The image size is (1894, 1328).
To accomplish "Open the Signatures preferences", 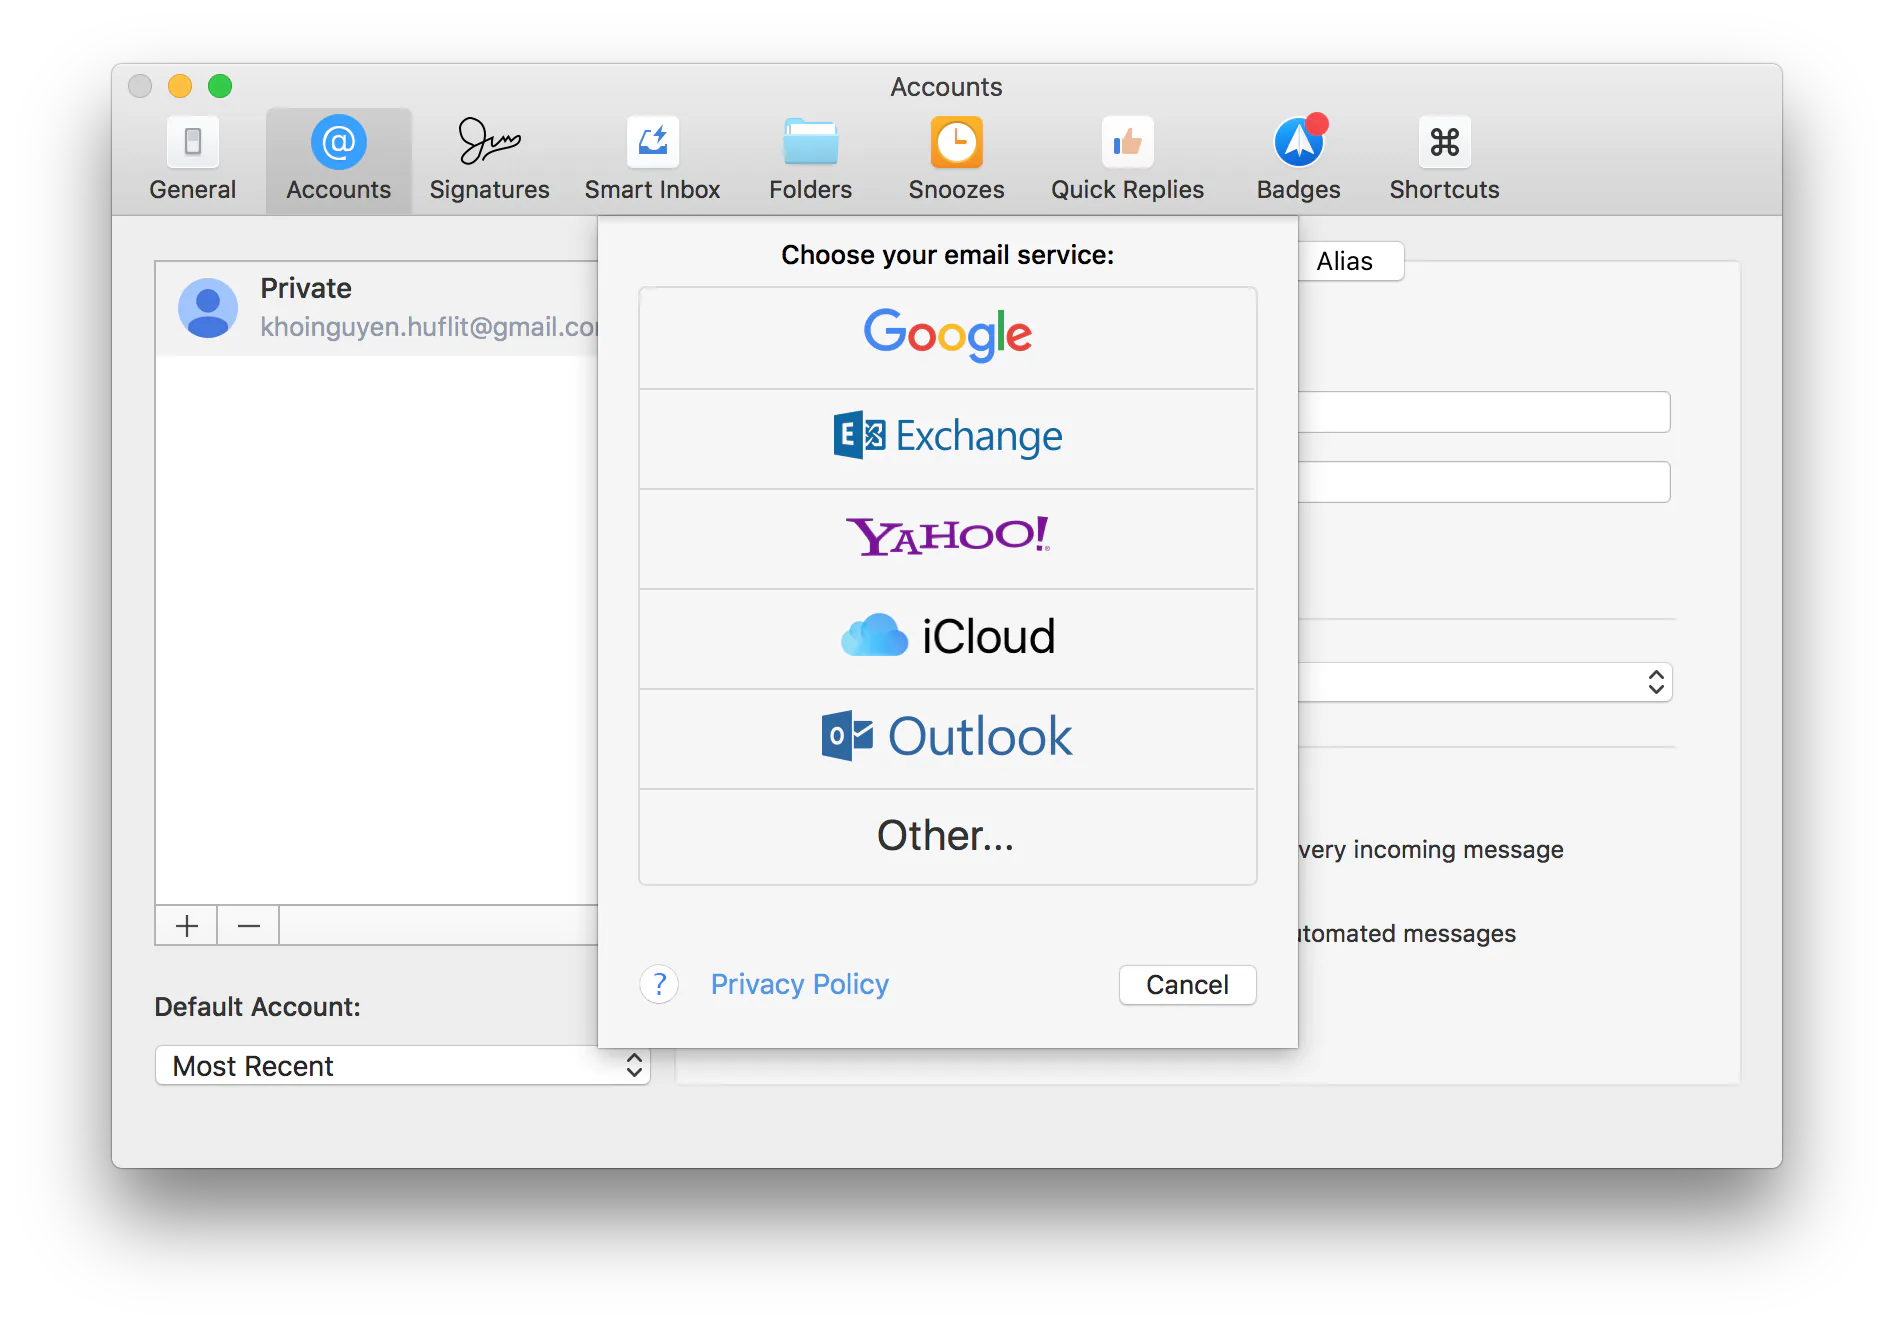I will (x=489, y=160).
